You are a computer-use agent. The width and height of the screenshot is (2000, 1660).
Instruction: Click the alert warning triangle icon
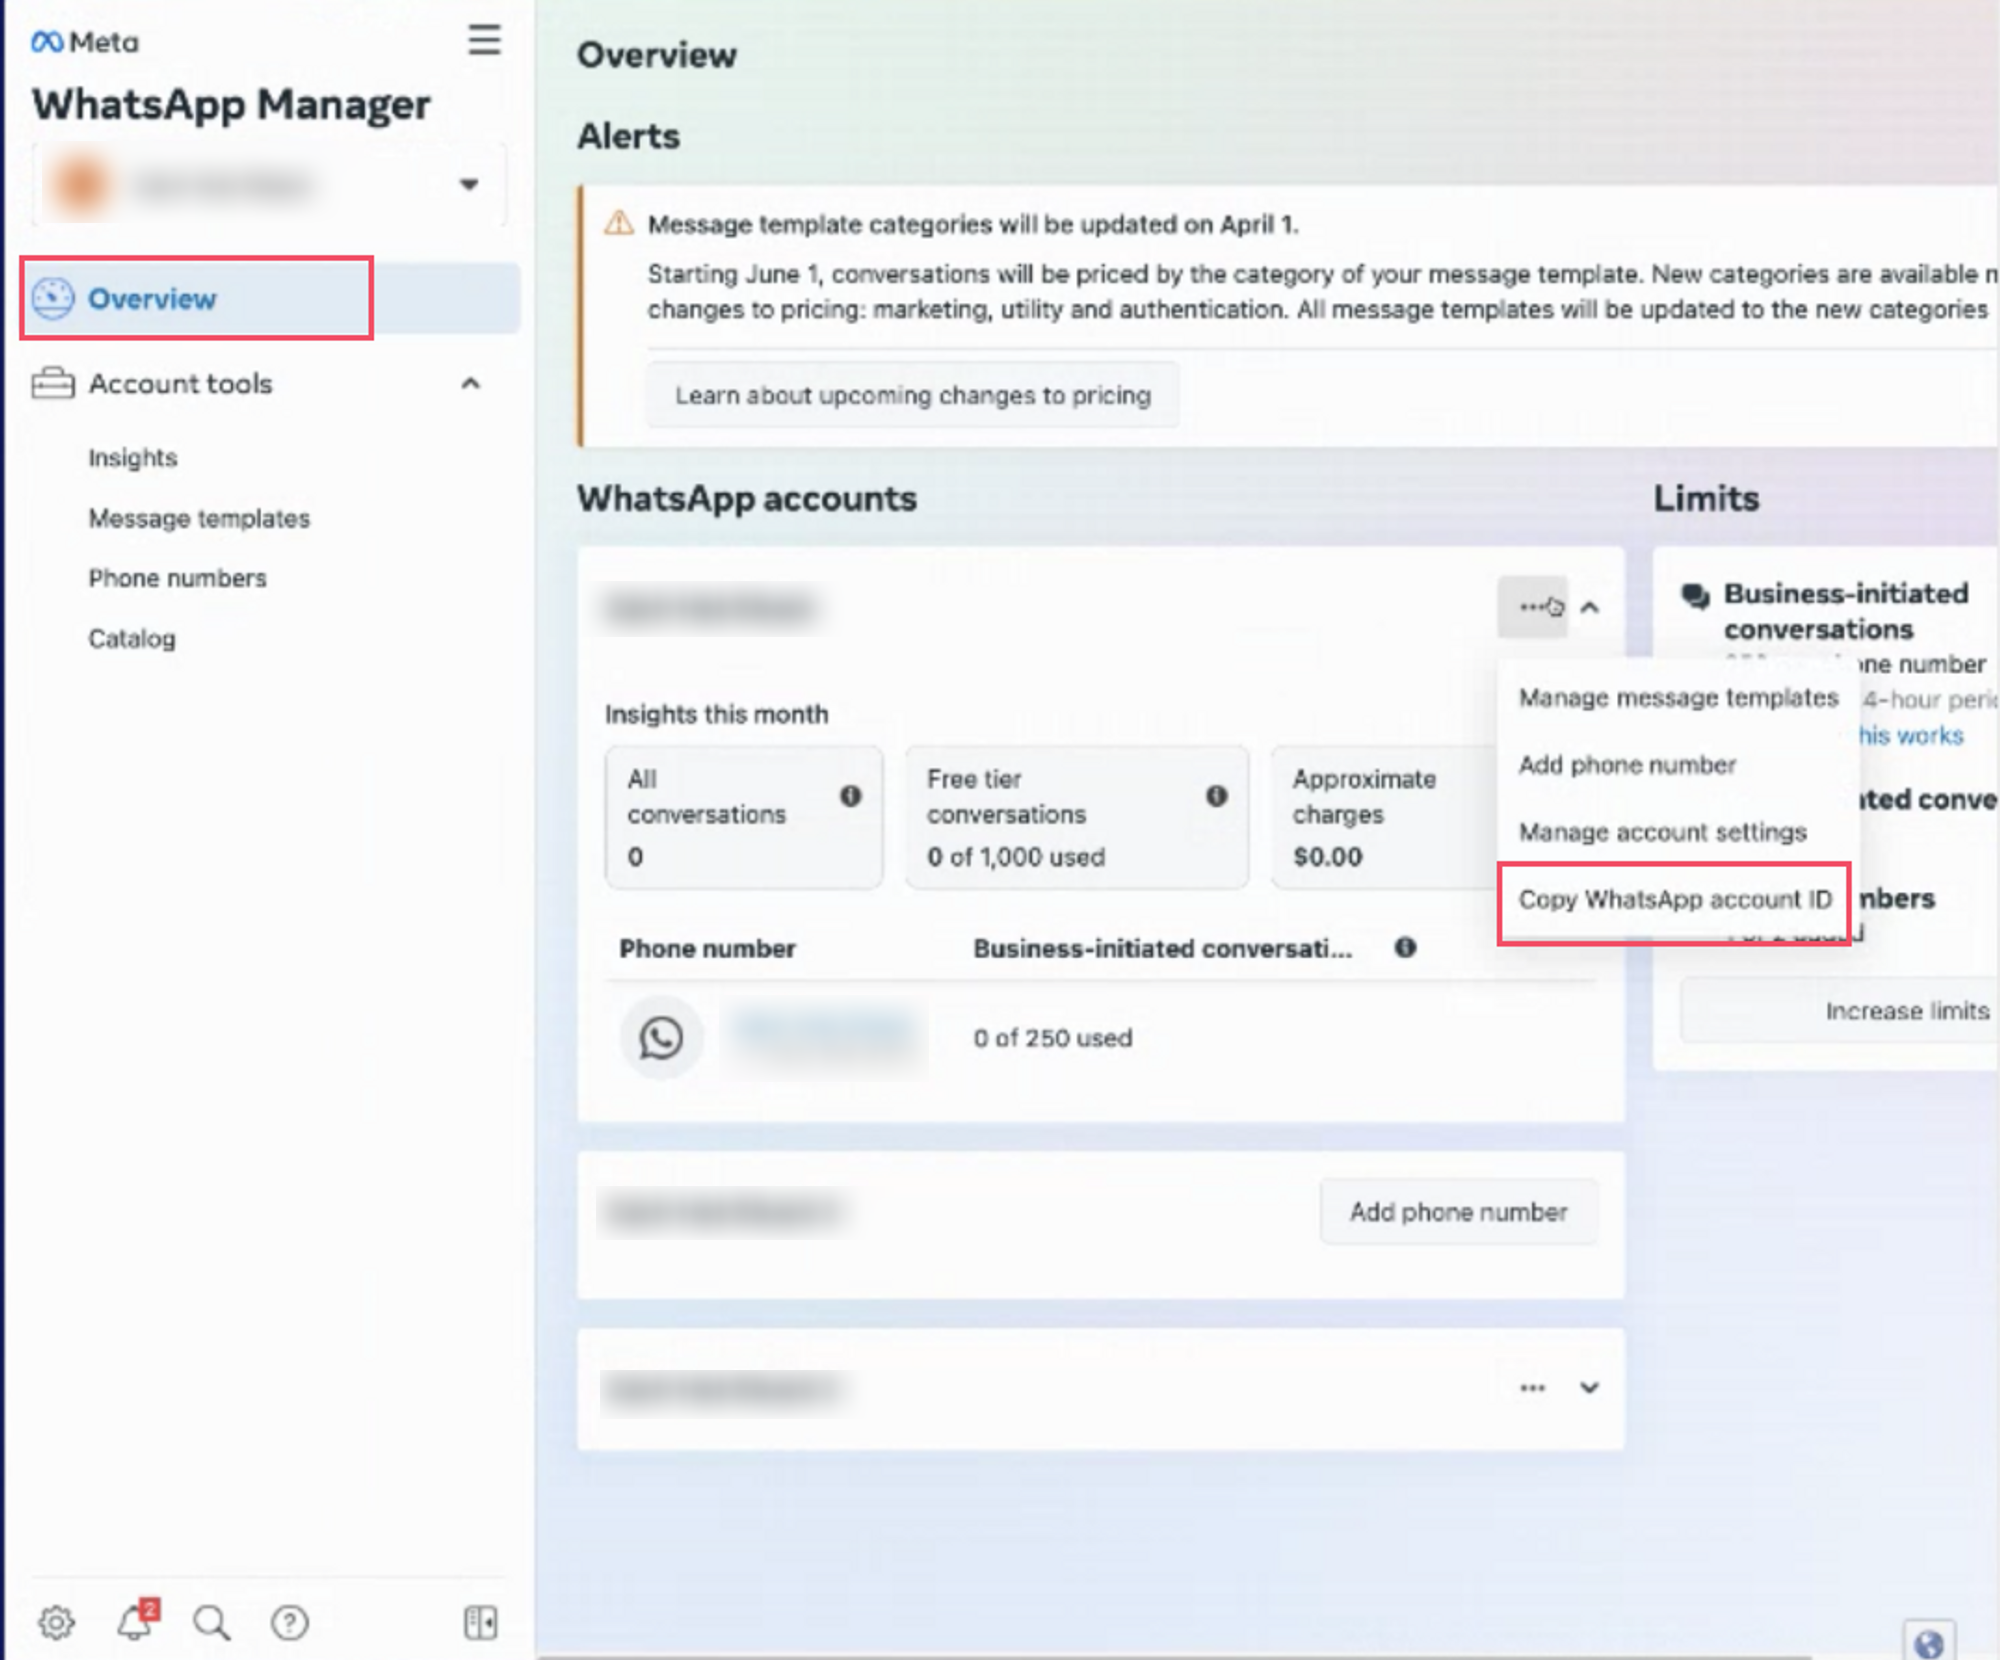[x=619, y=223]
